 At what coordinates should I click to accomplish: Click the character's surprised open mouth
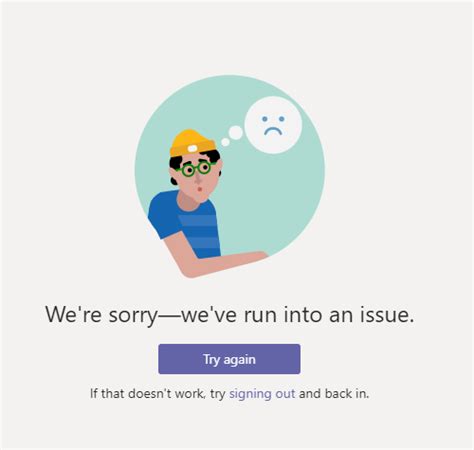coord(200,189)
